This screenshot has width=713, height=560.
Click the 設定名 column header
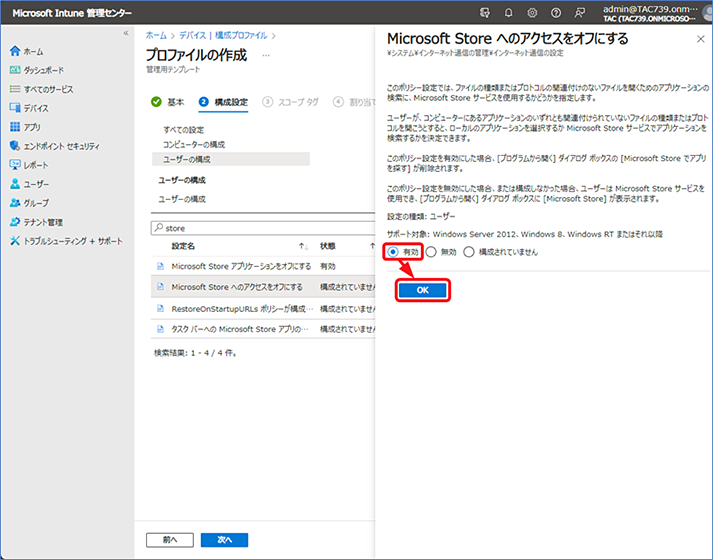[x=183, y=246]
